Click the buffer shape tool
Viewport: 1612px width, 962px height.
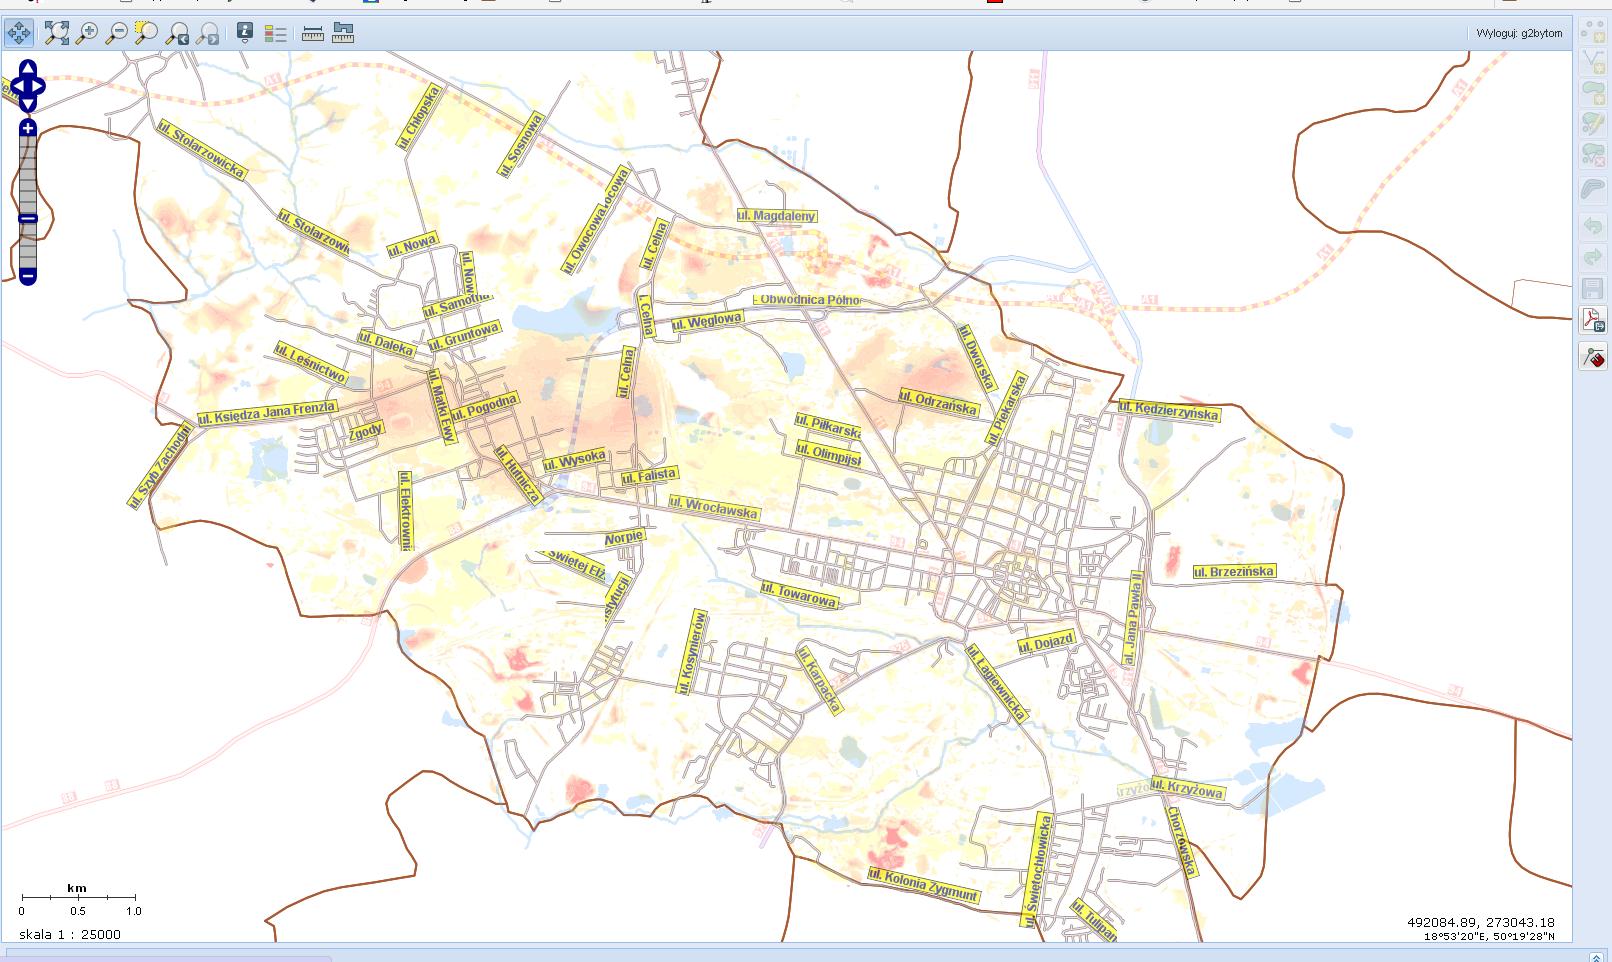tap(1592, 189)
